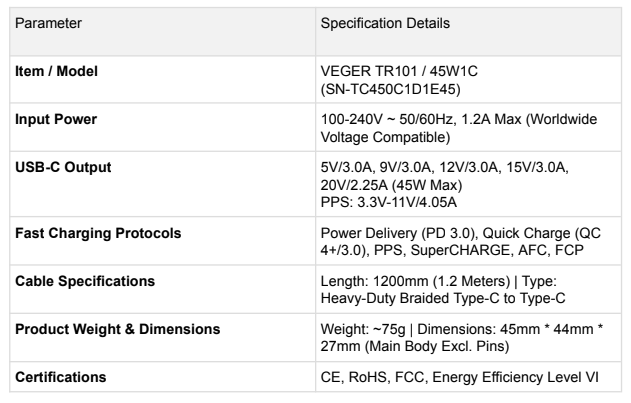
Task: Click the Weight: ~75g dimensions value
Action: pyautogui.click(x=461, y=338)
